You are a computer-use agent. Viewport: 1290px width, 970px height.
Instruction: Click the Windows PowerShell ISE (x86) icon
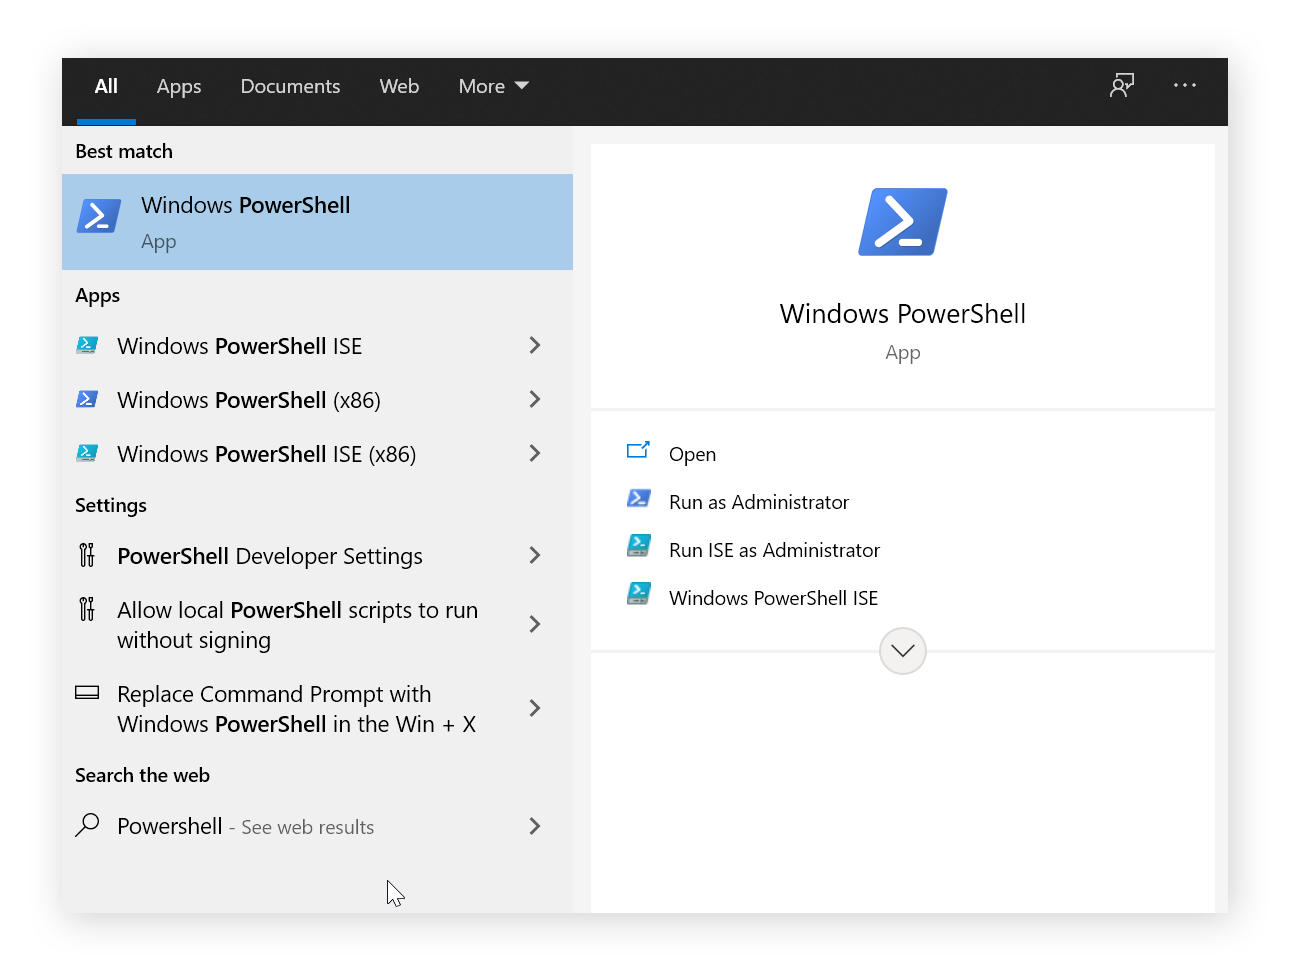tap(87, 453)
